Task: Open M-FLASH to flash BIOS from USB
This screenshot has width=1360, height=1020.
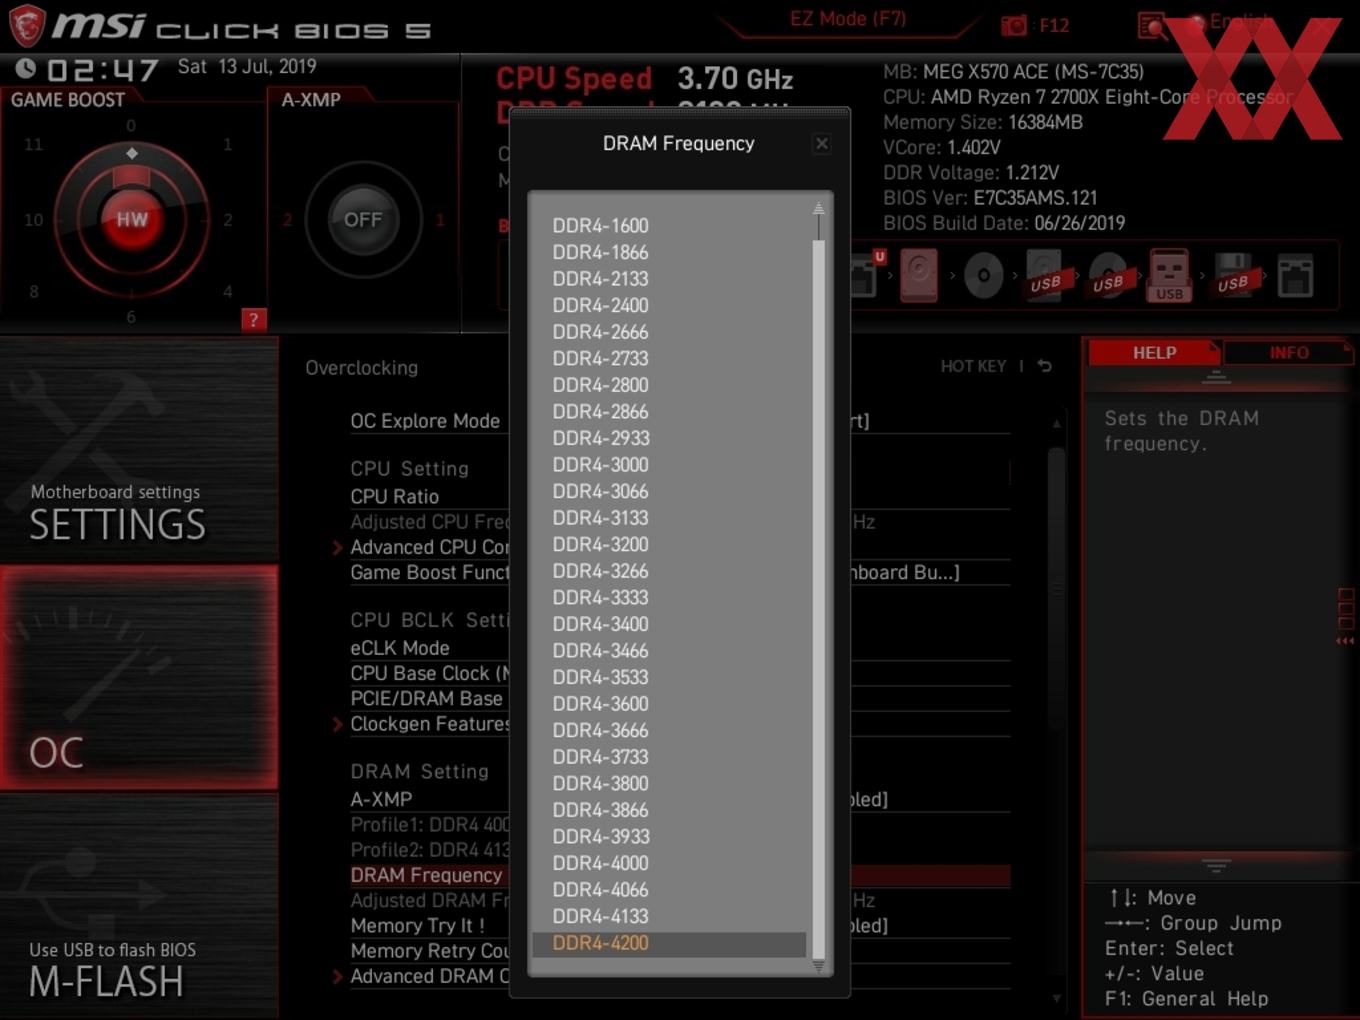Action: pyautogui.click(x=139, y=906)
